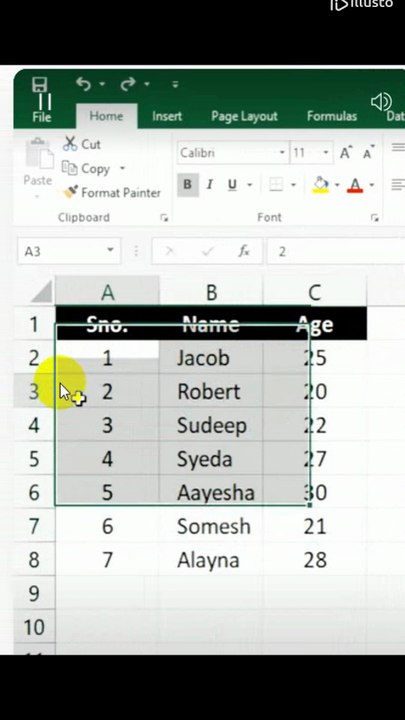
Task: Switch to the Home tab
Action: (106, 116)
